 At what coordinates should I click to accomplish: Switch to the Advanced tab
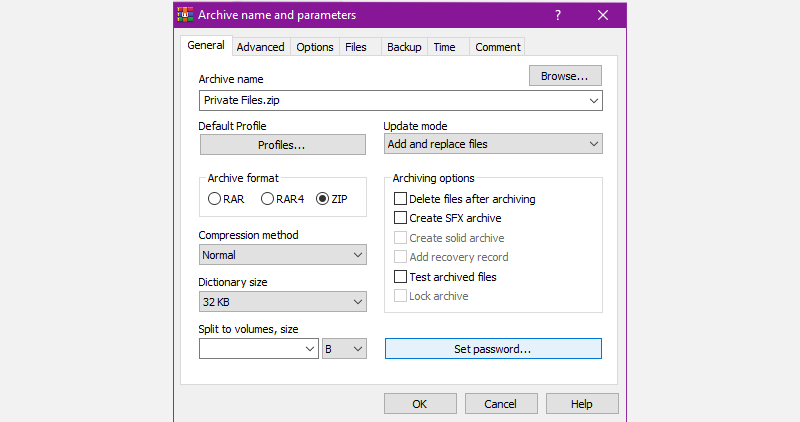[x=260, y=47]
